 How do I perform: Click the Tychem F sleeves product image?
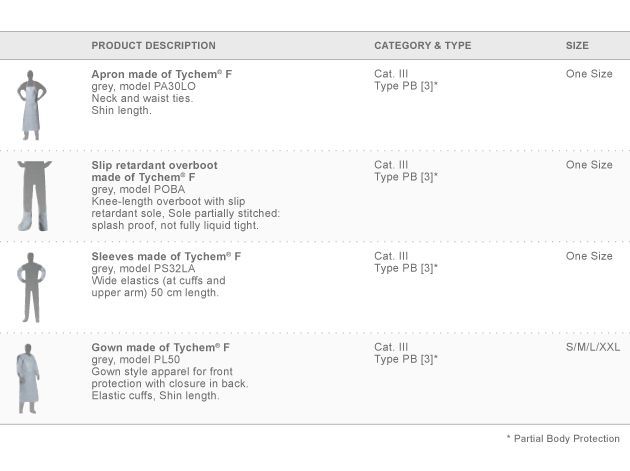coord(32,286)
